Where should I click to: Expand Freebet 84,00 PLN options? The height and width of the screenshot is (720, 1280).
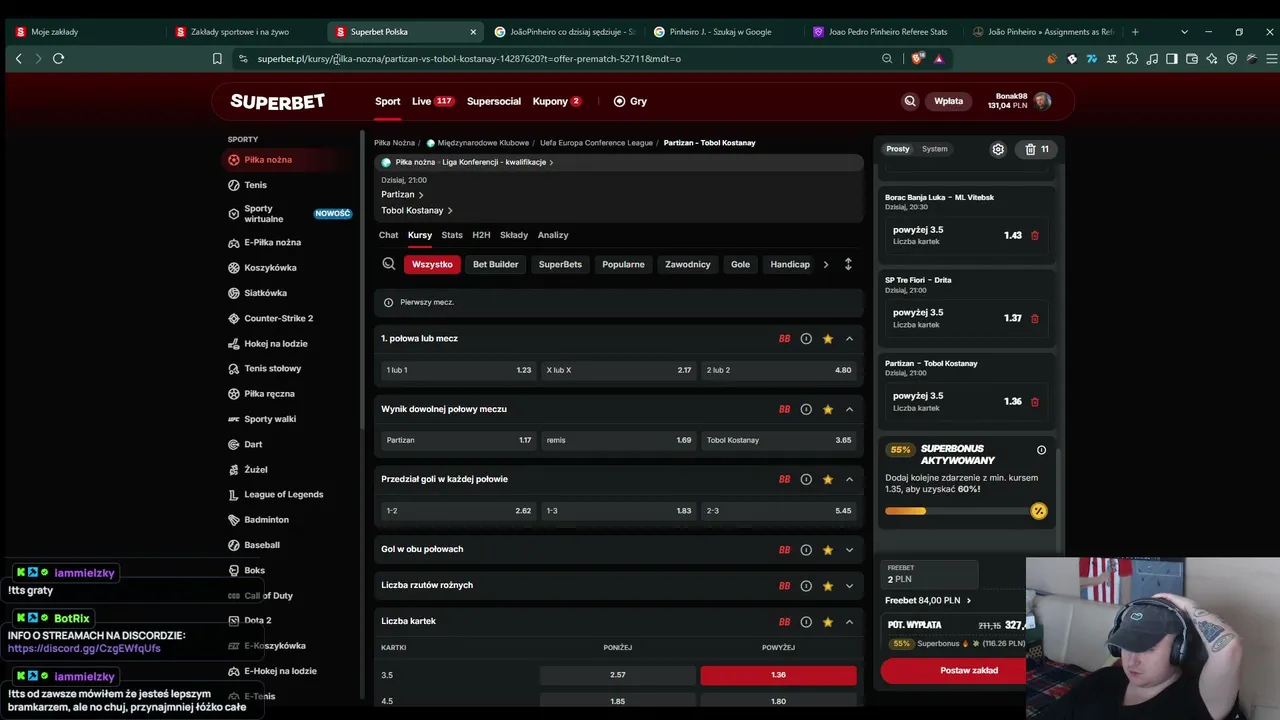928,601
